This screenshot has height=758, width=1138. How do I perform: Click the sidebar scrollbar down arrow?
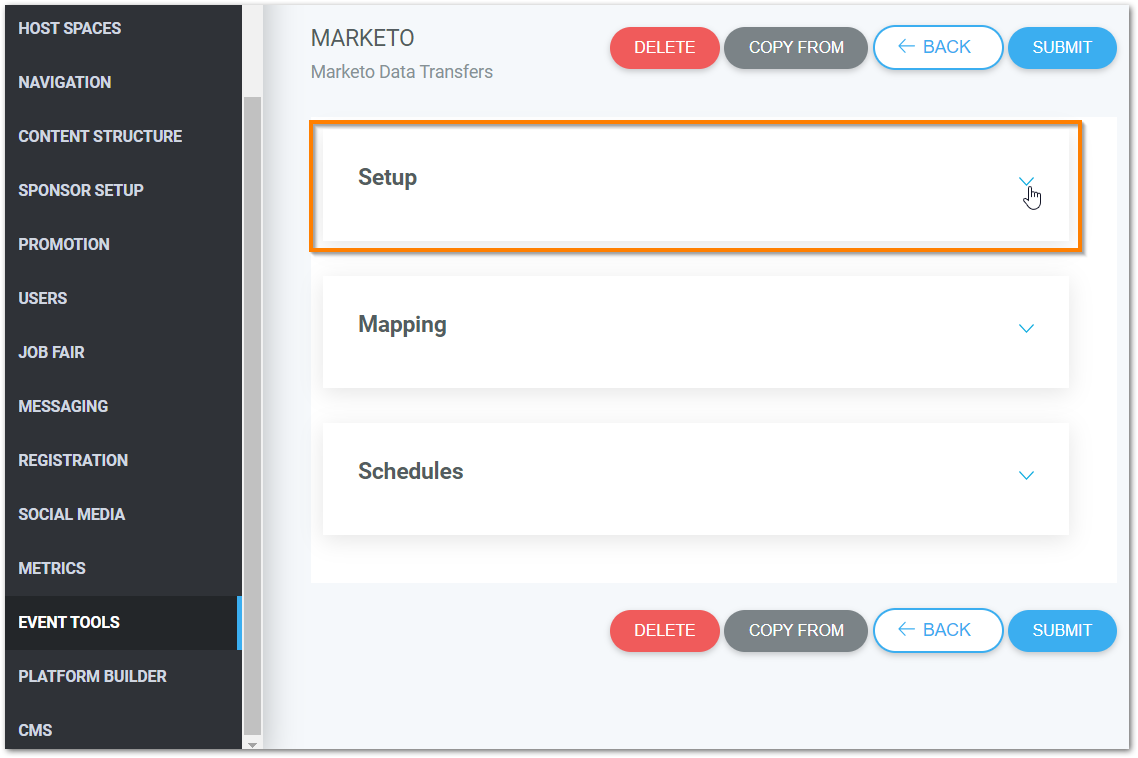(x=252, y=744)
